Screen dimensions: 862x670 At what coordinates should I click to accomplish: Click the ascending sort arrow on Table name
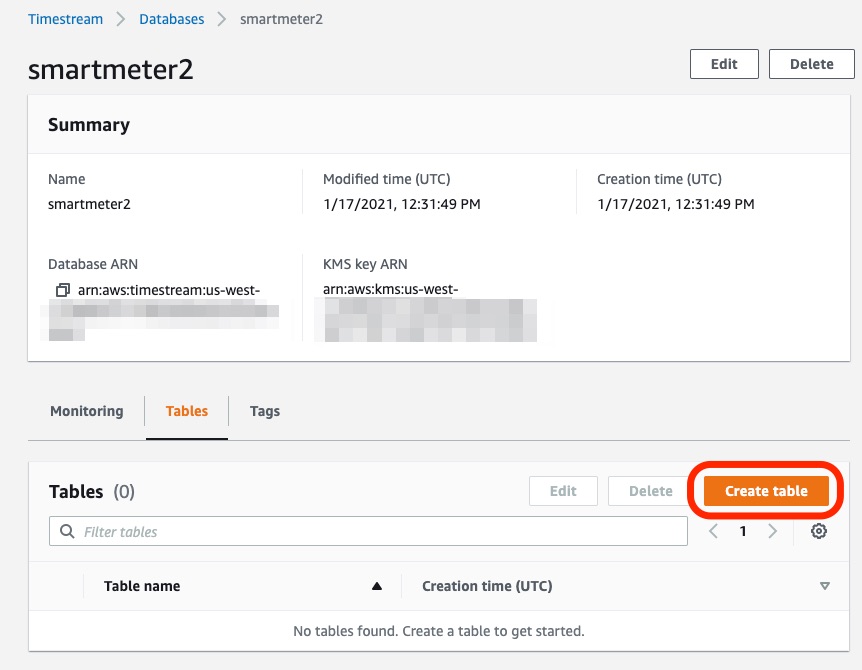click(378, 586)
